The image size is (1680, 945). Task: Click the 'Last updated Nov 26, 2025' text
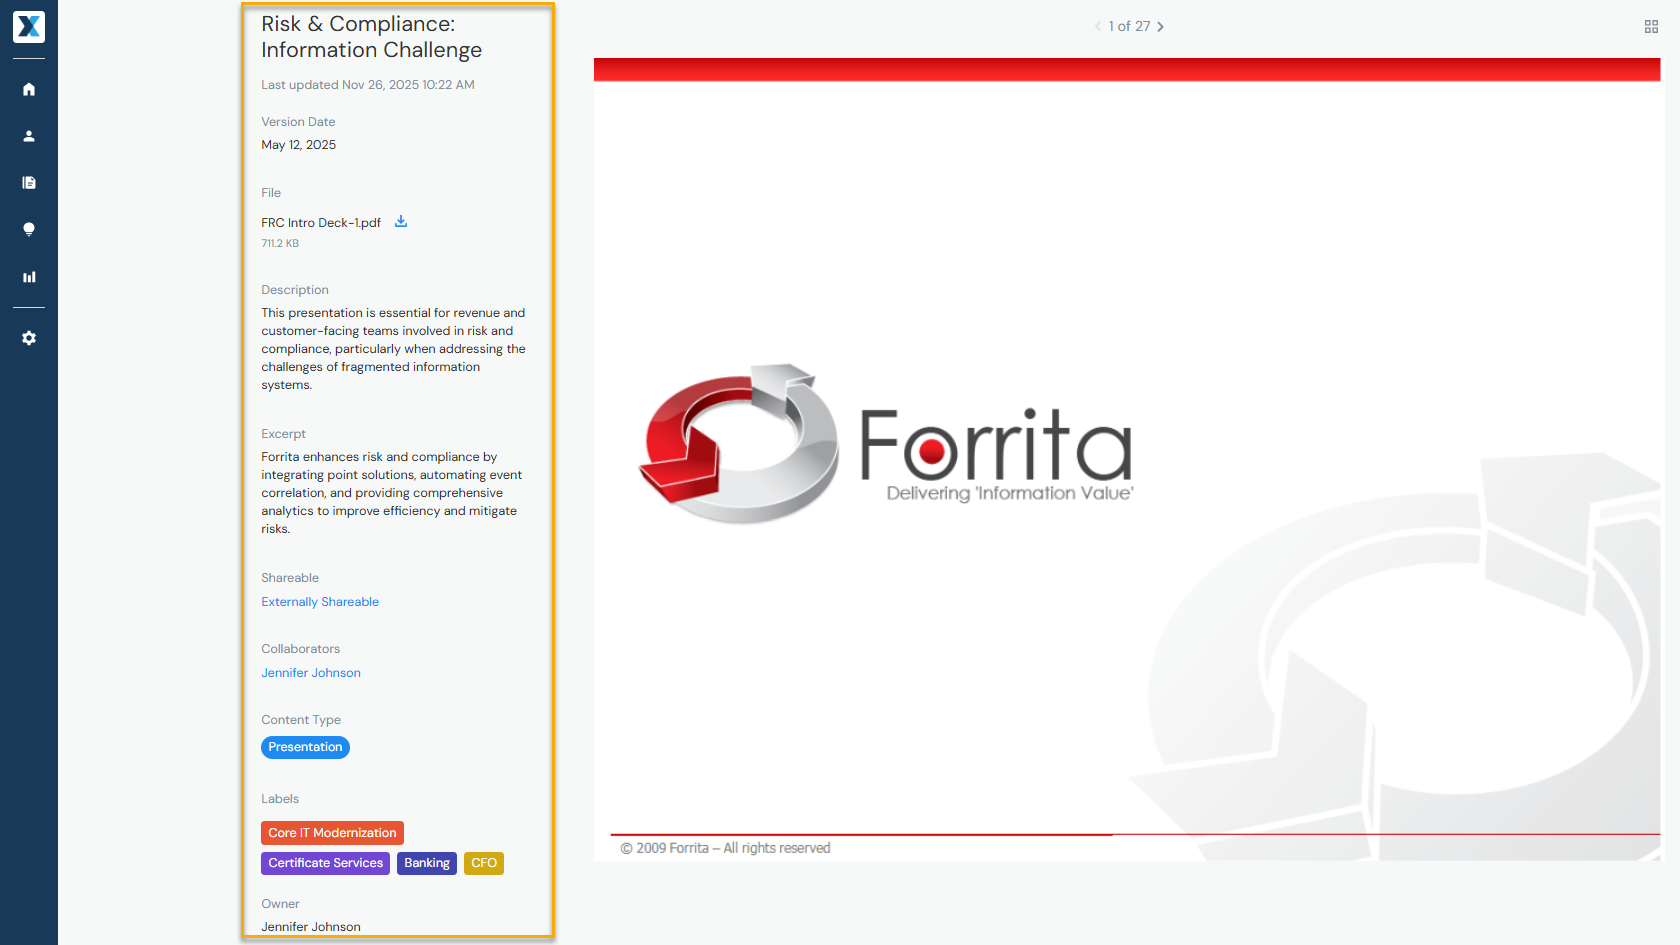(368, 85)
